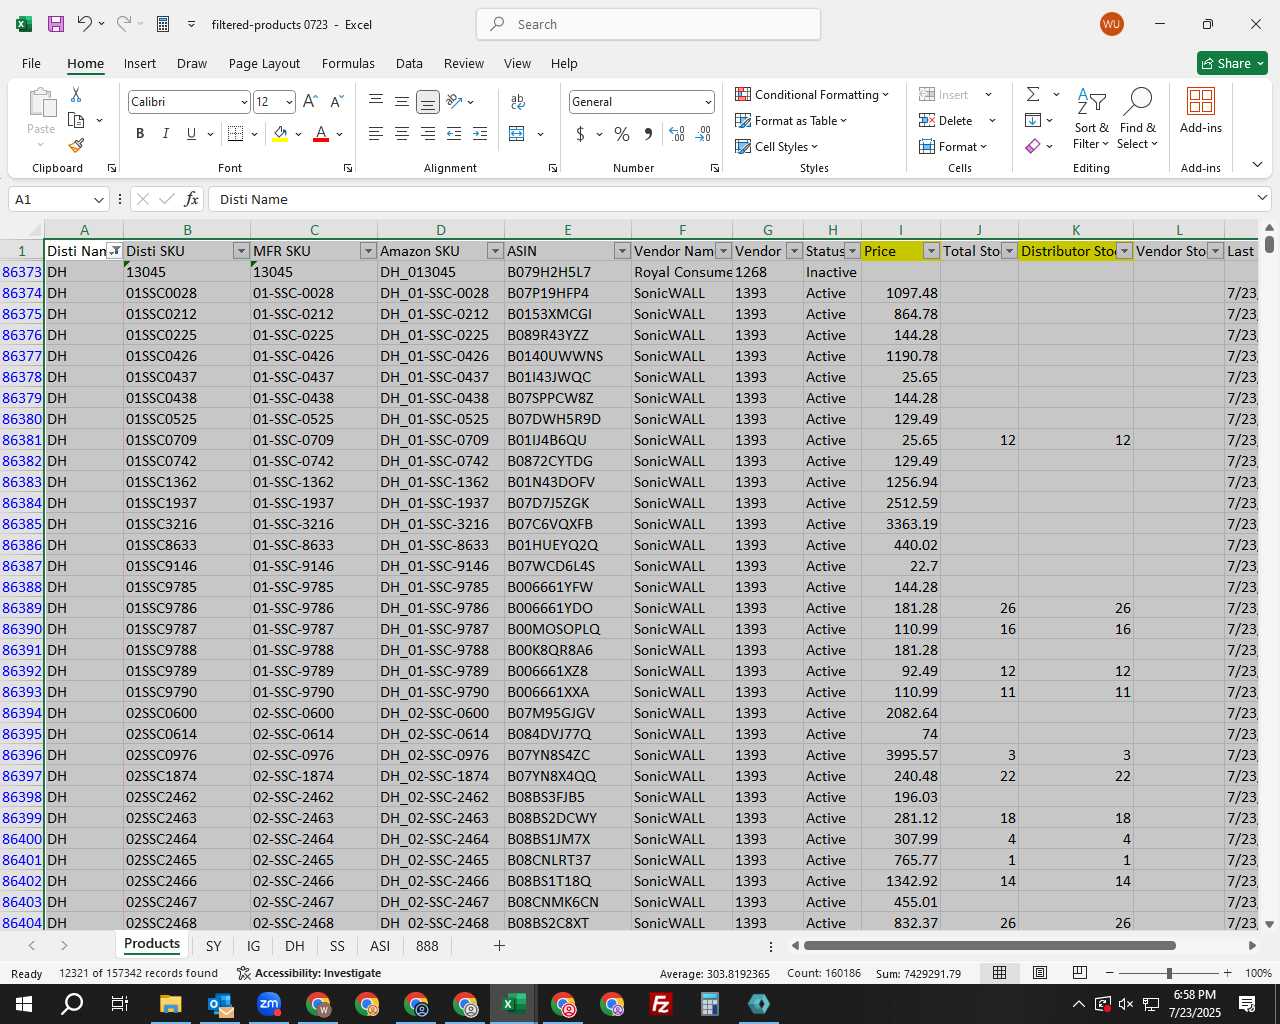Click the fill color bucket icon
The image size is (1280, 1024).
(x=280, y=133)
